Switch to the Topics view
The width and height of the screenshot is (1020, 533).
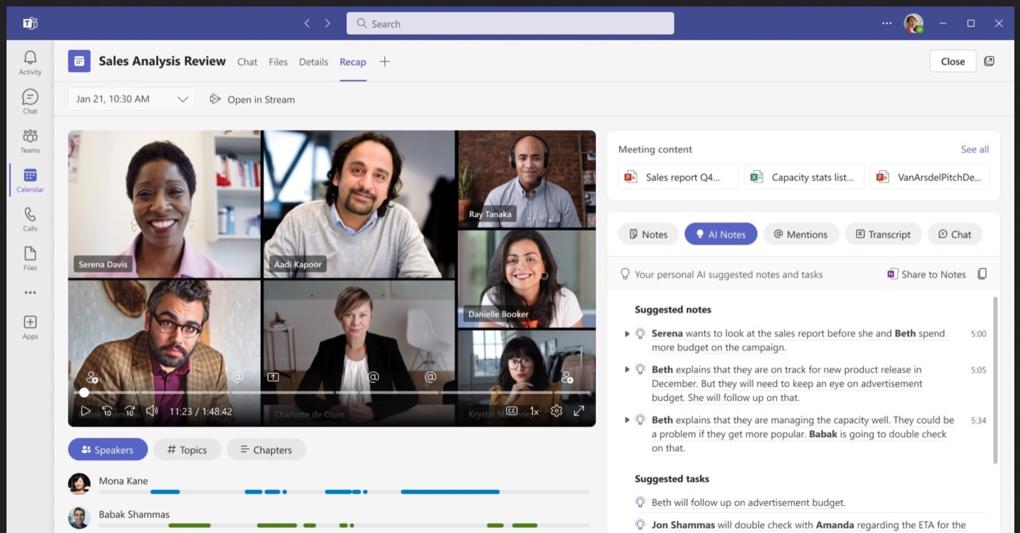click(x=187, y=450)
